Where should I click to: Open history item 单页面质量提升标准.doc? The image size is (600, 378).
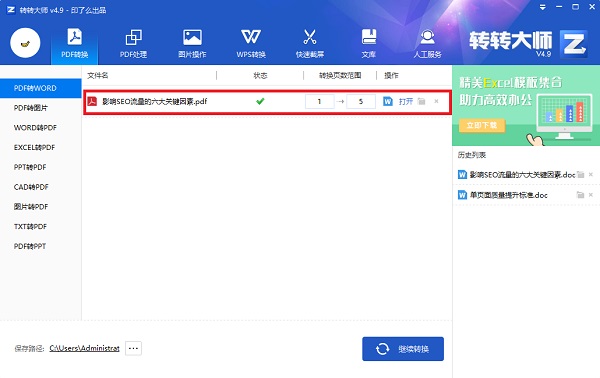(x=509, y=195)
